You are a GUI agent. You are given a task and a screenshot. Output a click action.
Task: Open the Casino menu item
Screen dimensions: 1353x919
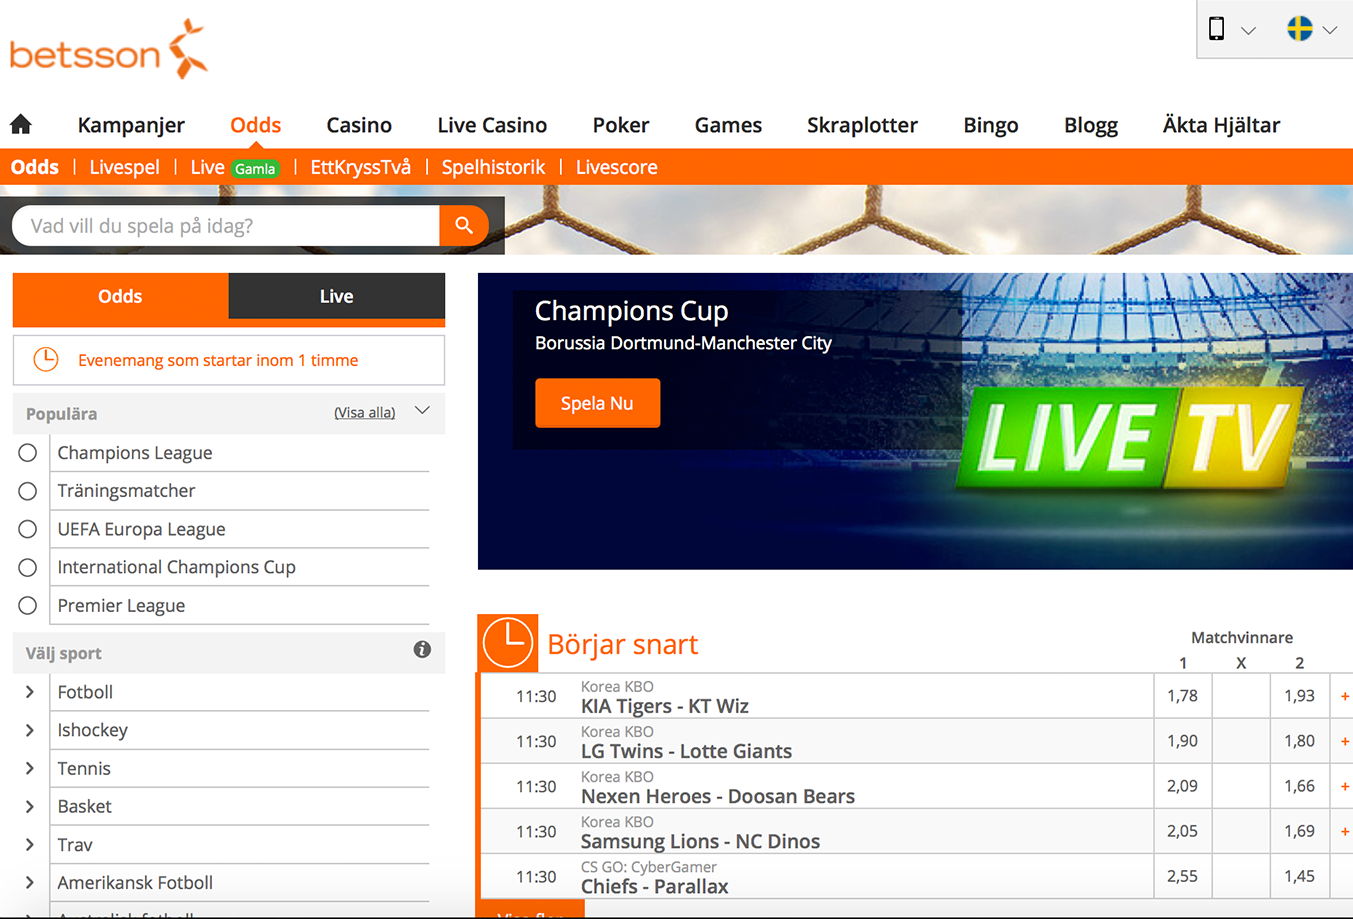pos(359,125)
